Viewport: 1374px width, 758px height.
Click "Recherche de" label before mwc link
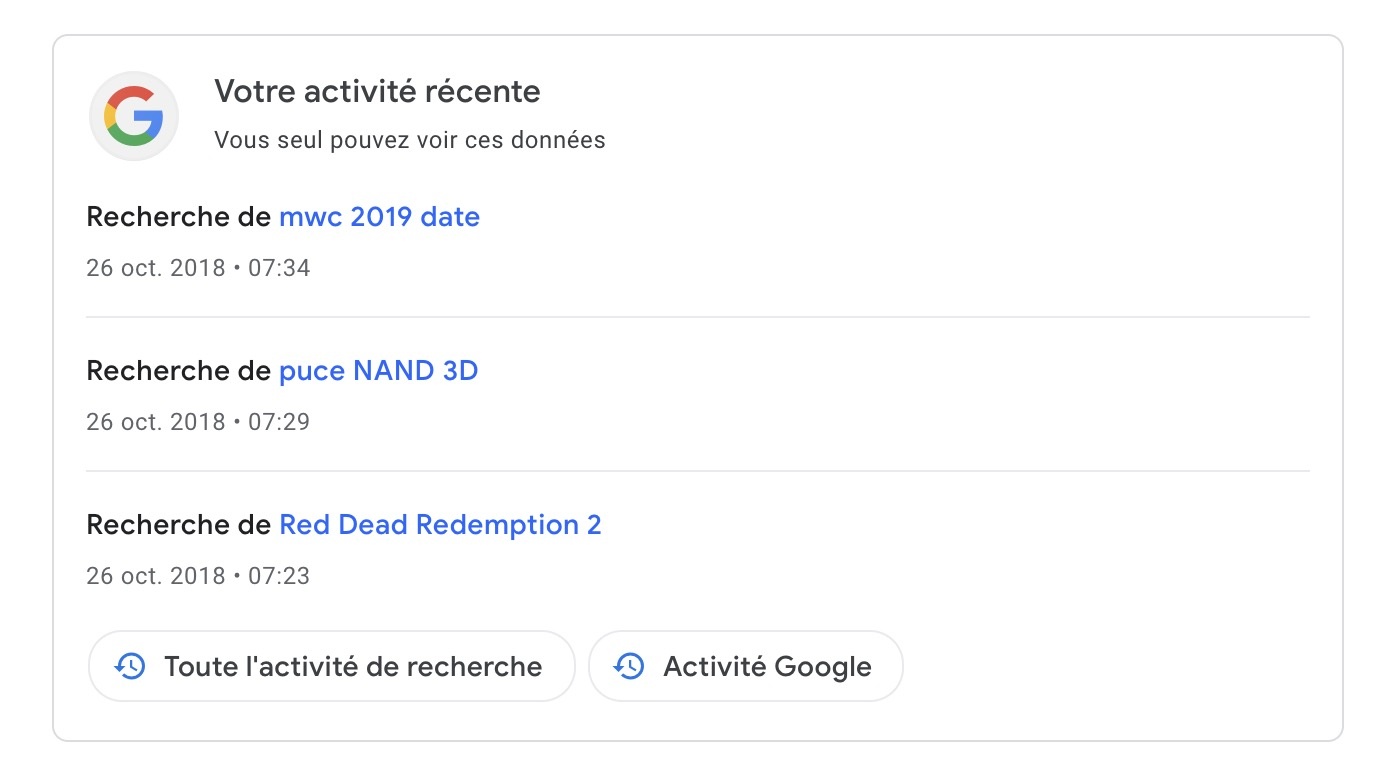click(178, 217)
